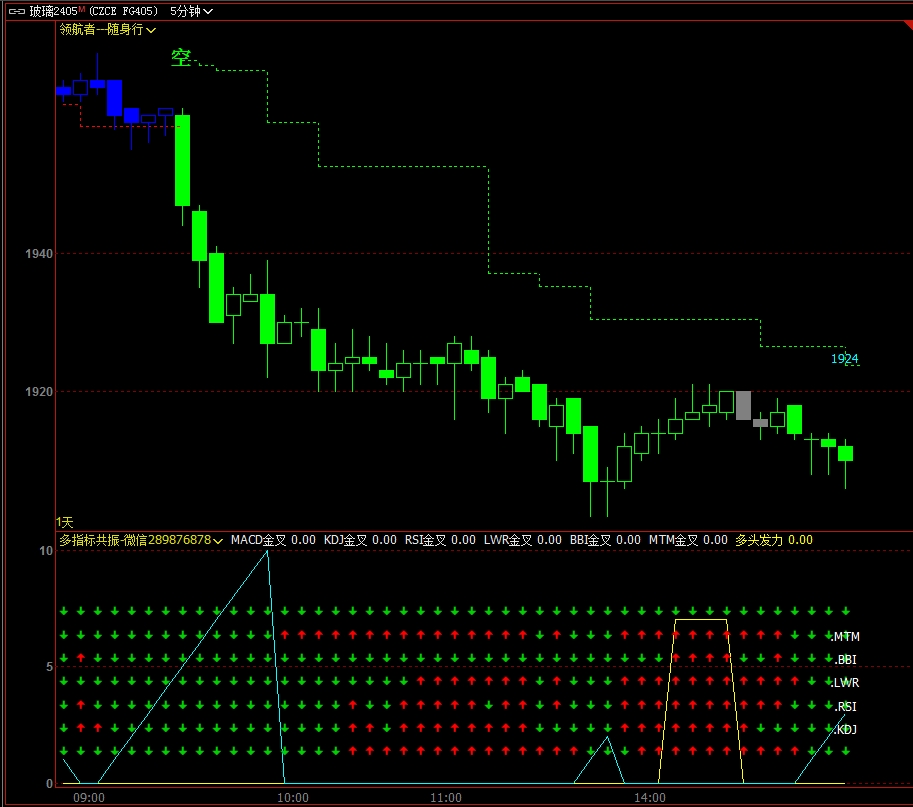Click the 多头发力 yellow label
This screenshot has height=807, width=913.
(759, 540)
